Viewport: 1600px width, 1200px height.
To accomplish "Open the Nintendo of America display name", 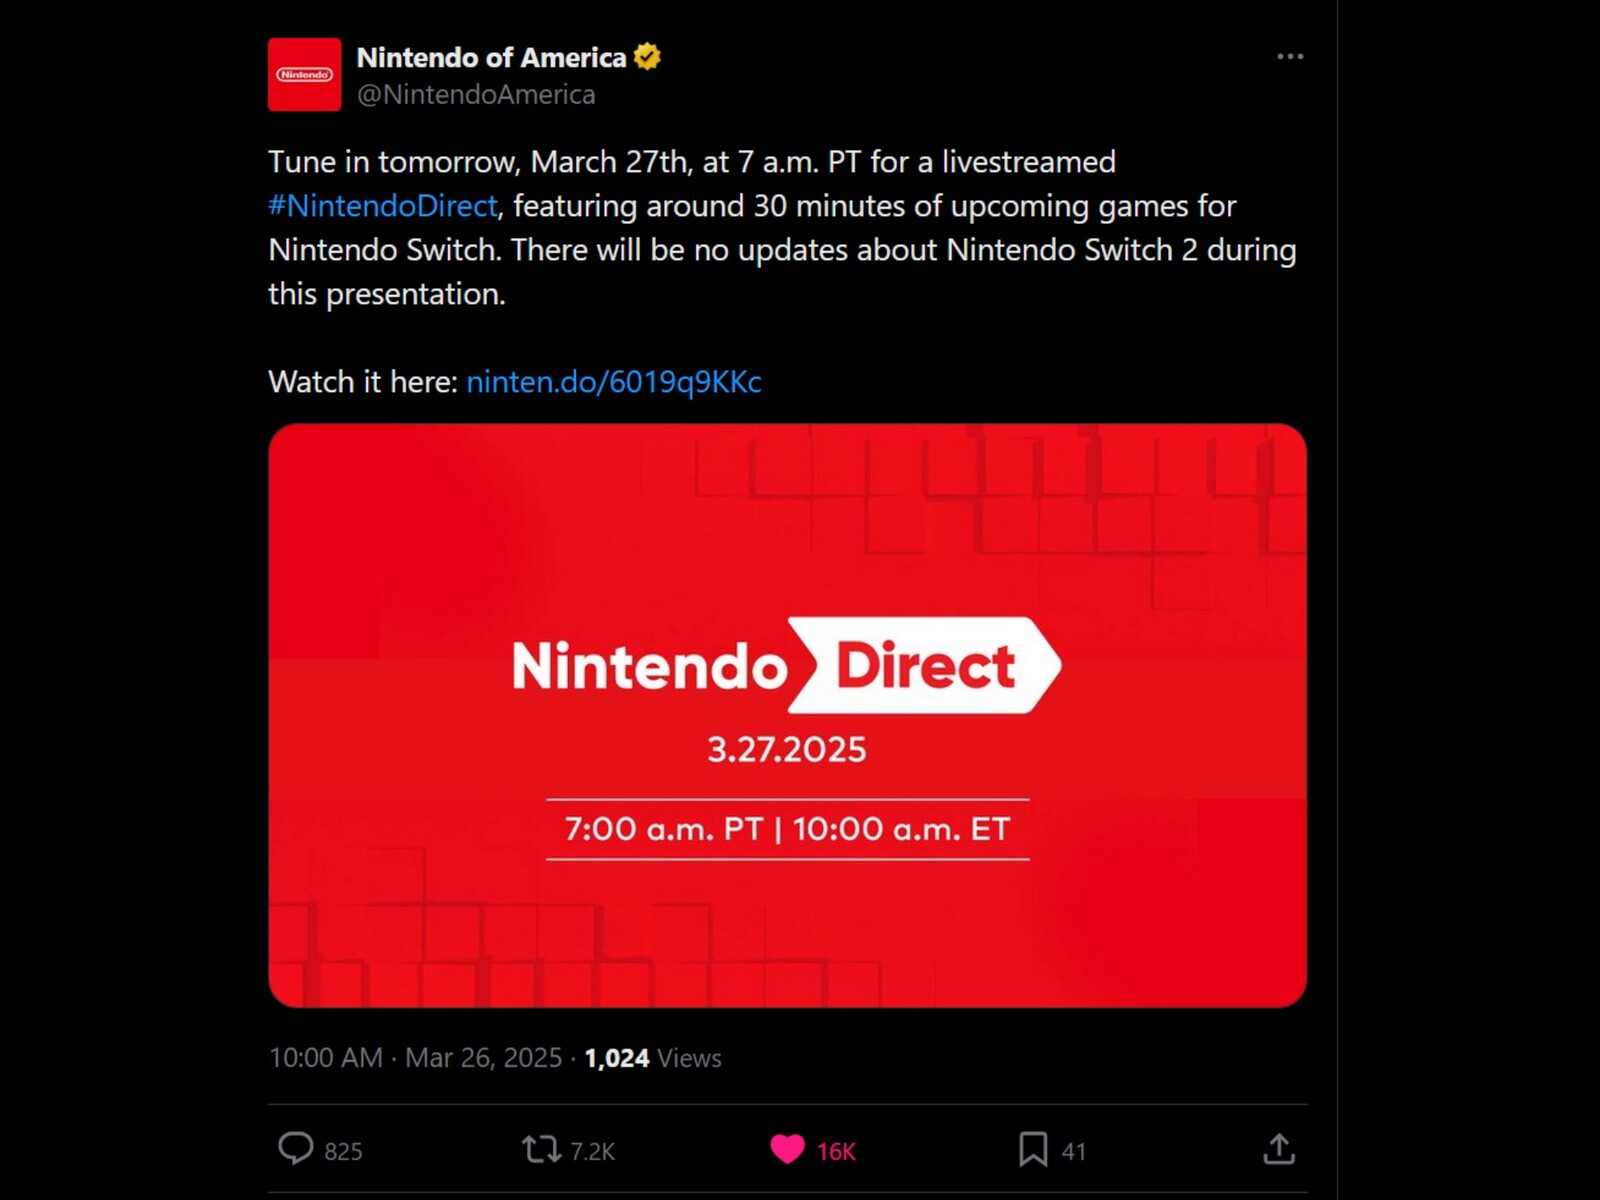I will point(491,57).
